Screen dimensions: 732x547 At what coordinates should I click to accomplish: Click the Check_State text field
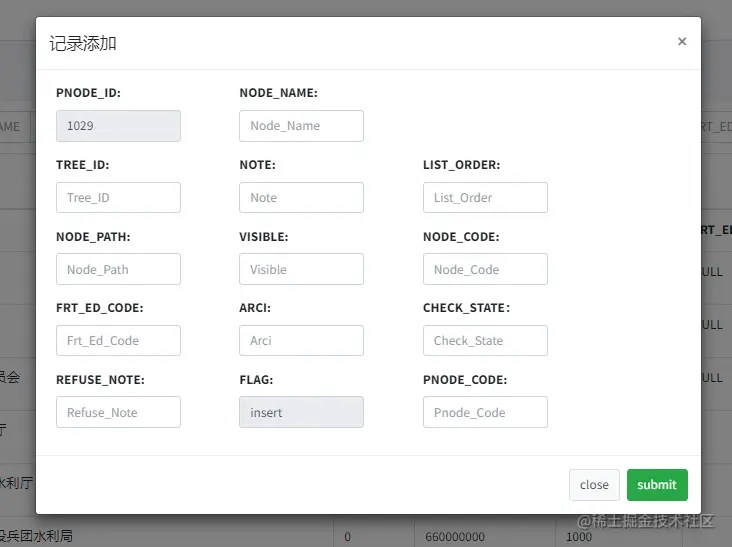(485, 341)
